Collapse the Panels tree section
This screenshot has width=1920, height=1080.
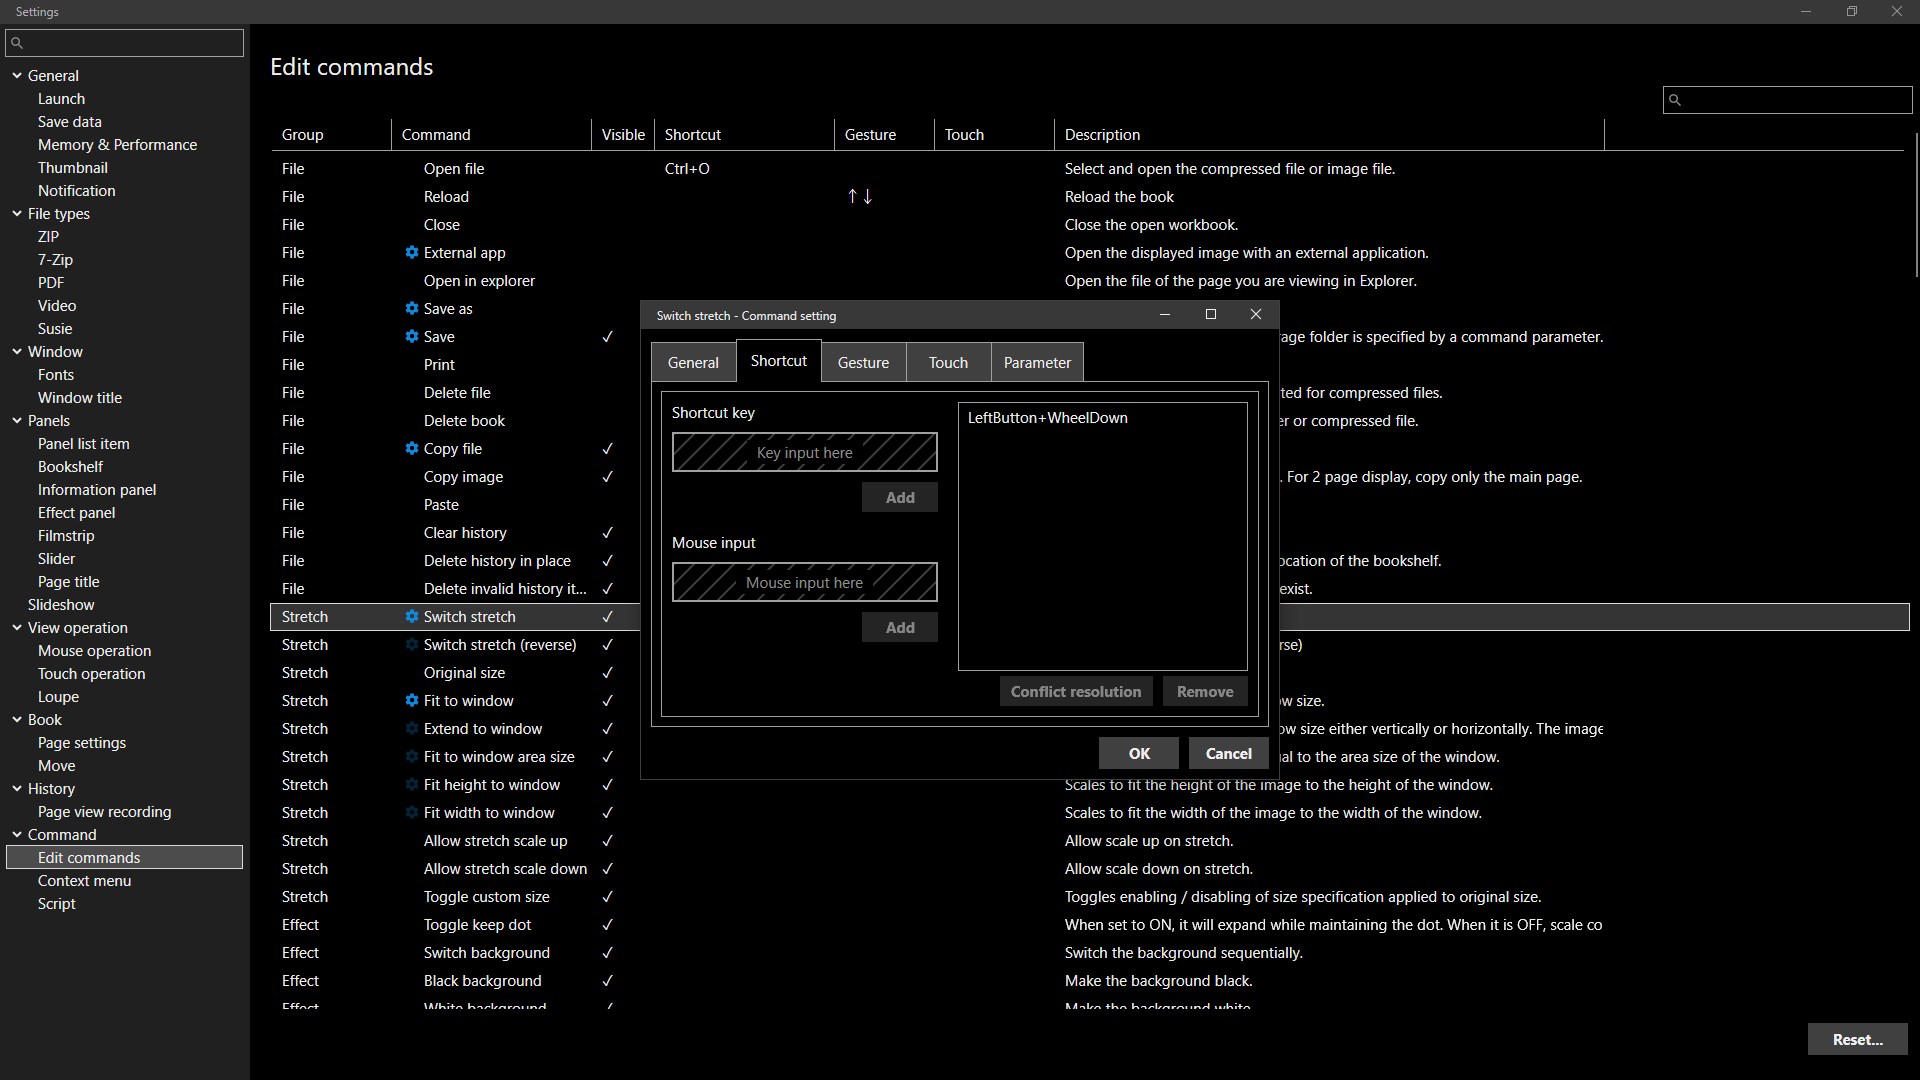[17, 421]
